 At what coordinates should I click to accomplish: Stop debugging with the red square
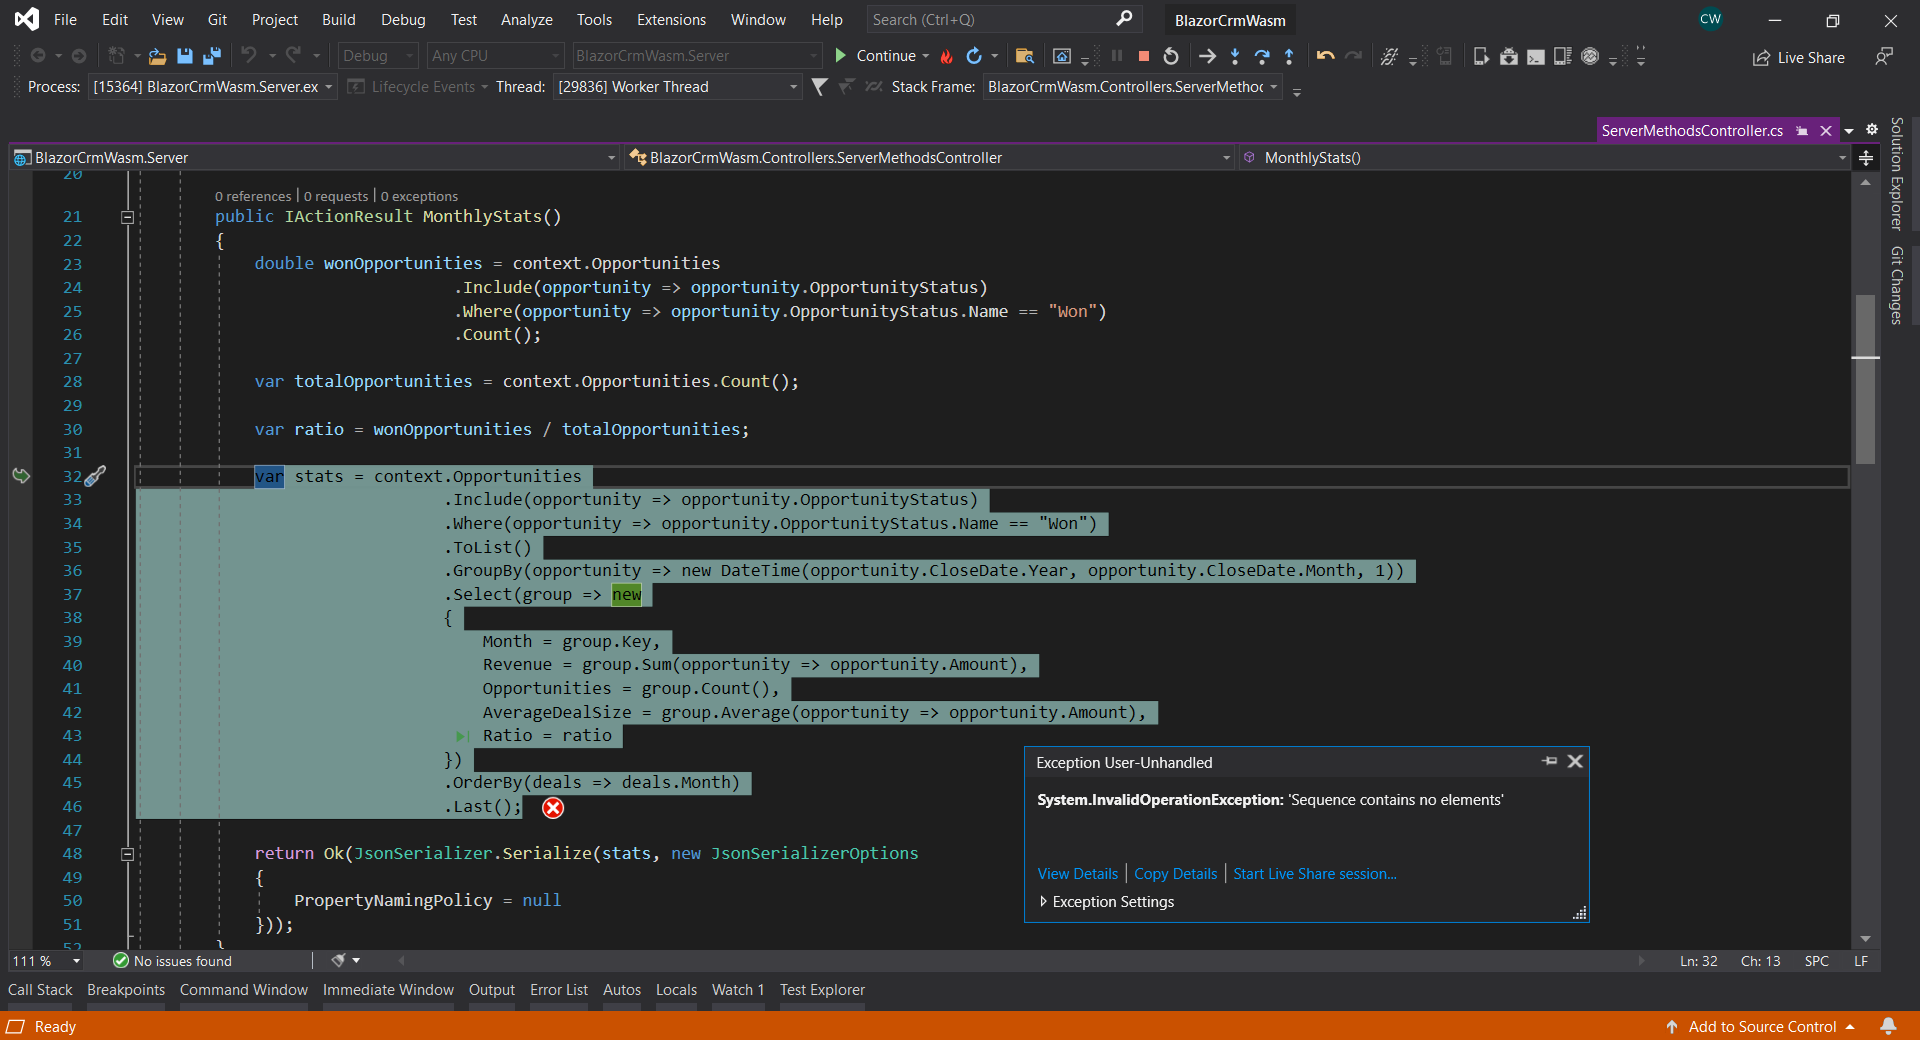pos(1144,56)
